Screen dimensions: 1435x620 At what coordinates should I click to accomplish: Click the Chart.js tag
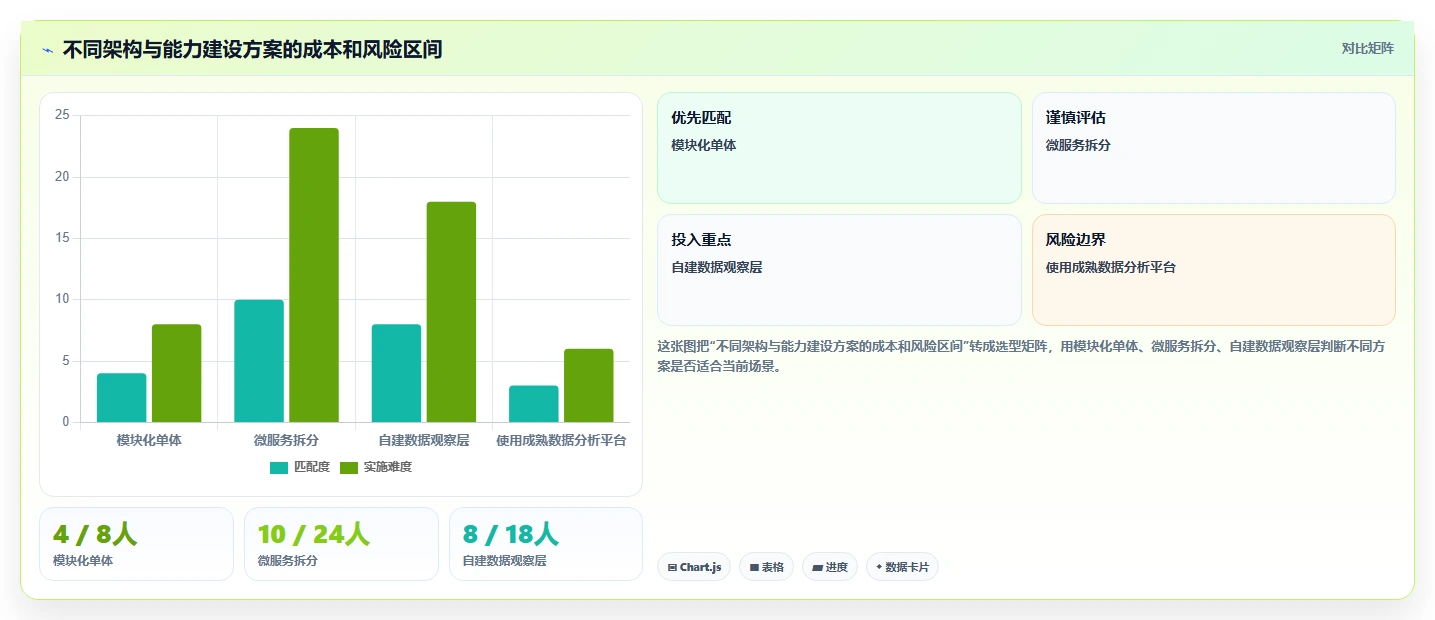point(694,567)
